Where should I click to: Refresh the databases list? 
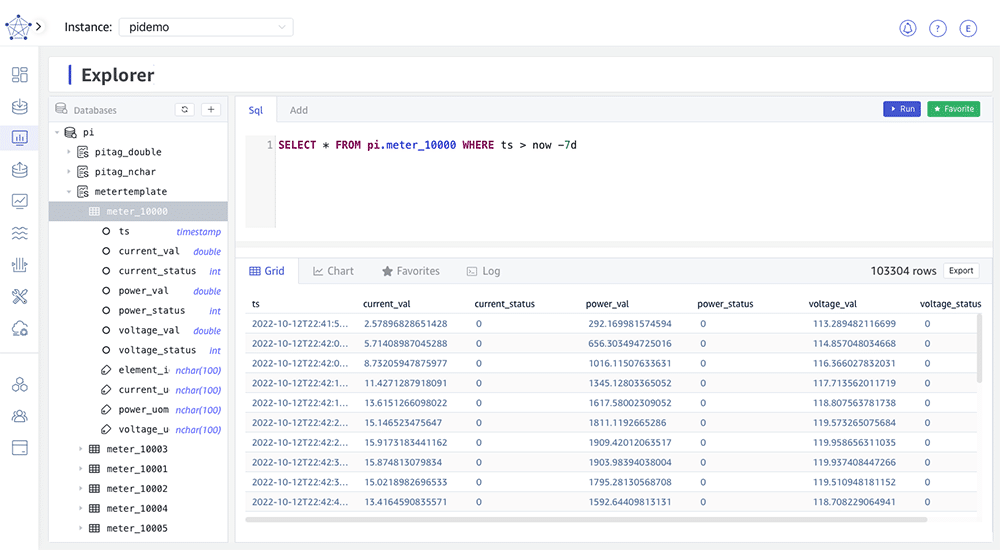pos(184,110)
